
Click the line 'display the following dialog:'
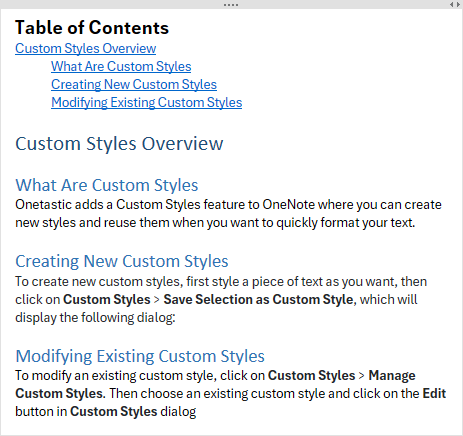tap(95, 318)
